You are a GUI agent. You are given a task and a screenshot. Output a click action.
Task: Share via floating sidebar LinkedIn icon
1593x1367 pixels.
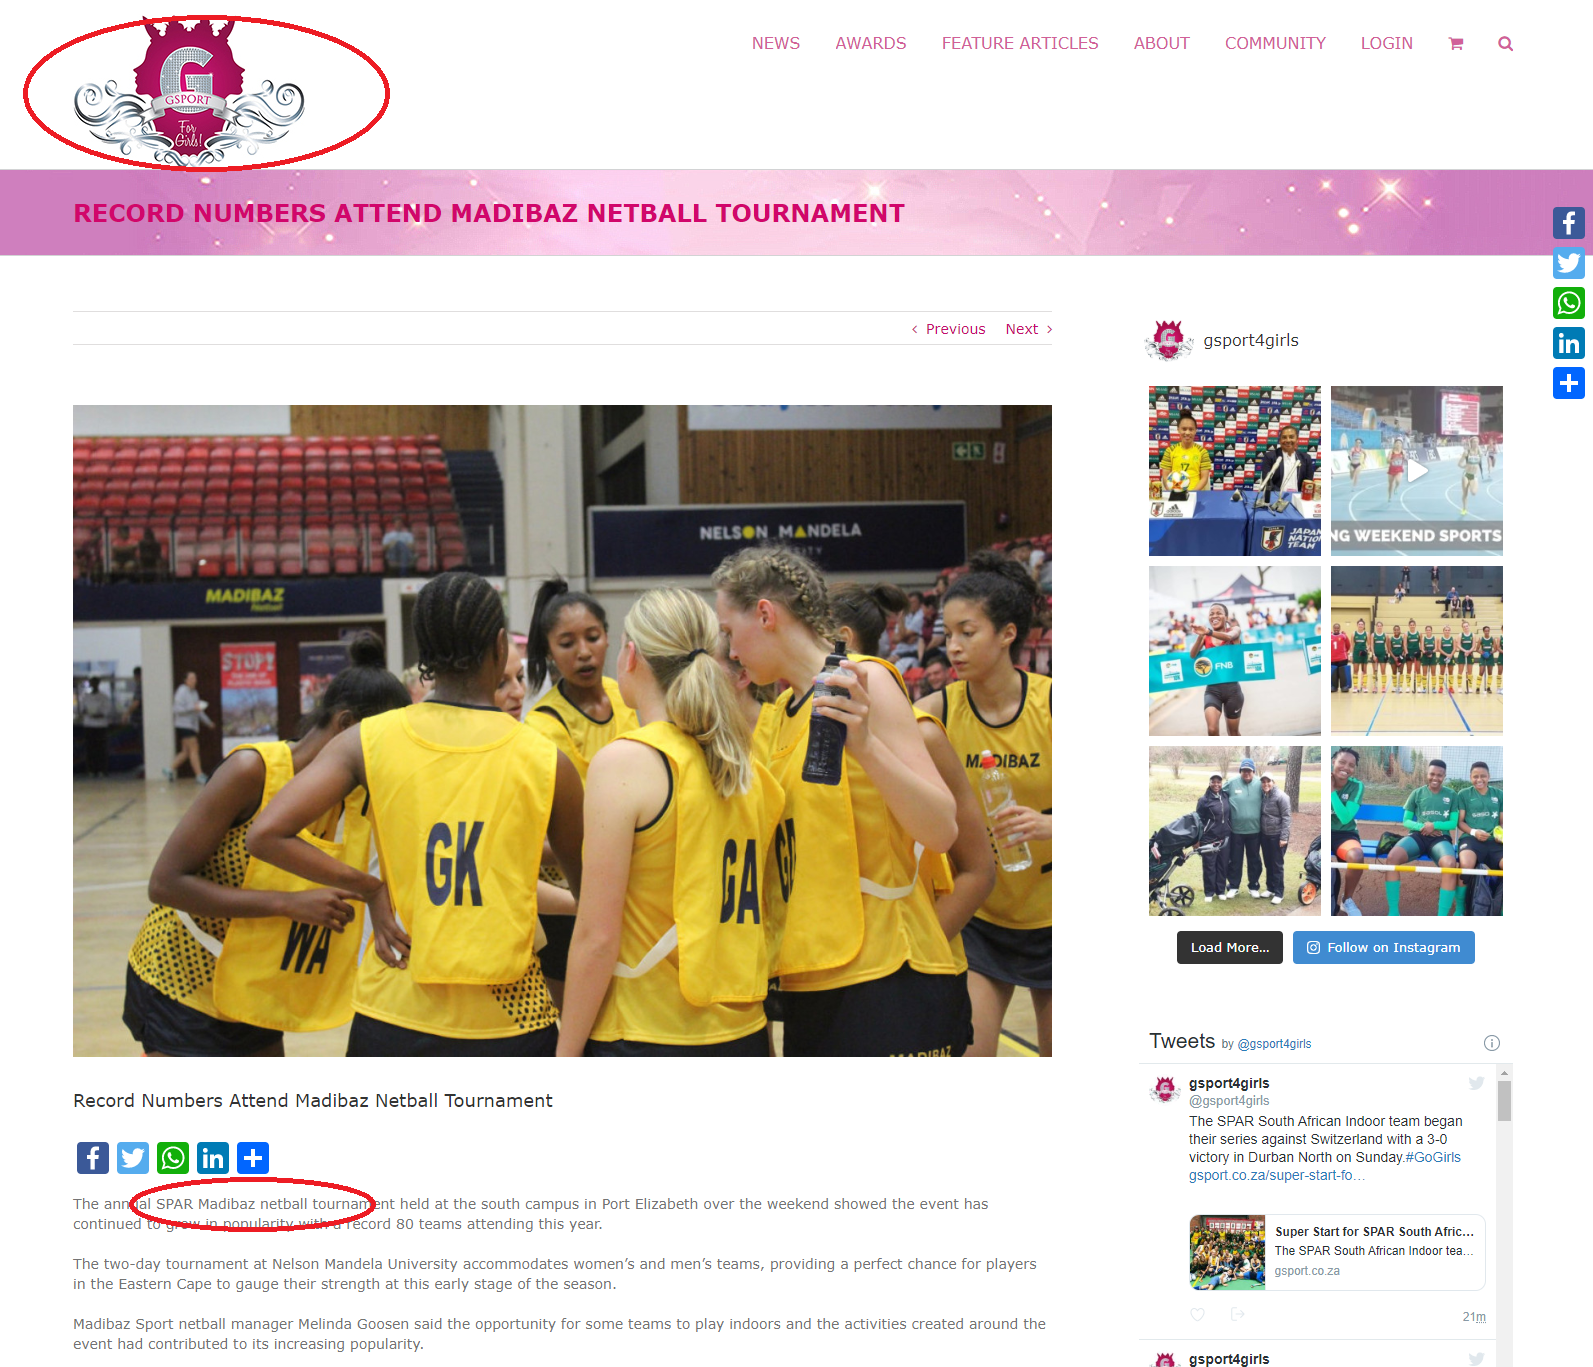point(1569,343)
